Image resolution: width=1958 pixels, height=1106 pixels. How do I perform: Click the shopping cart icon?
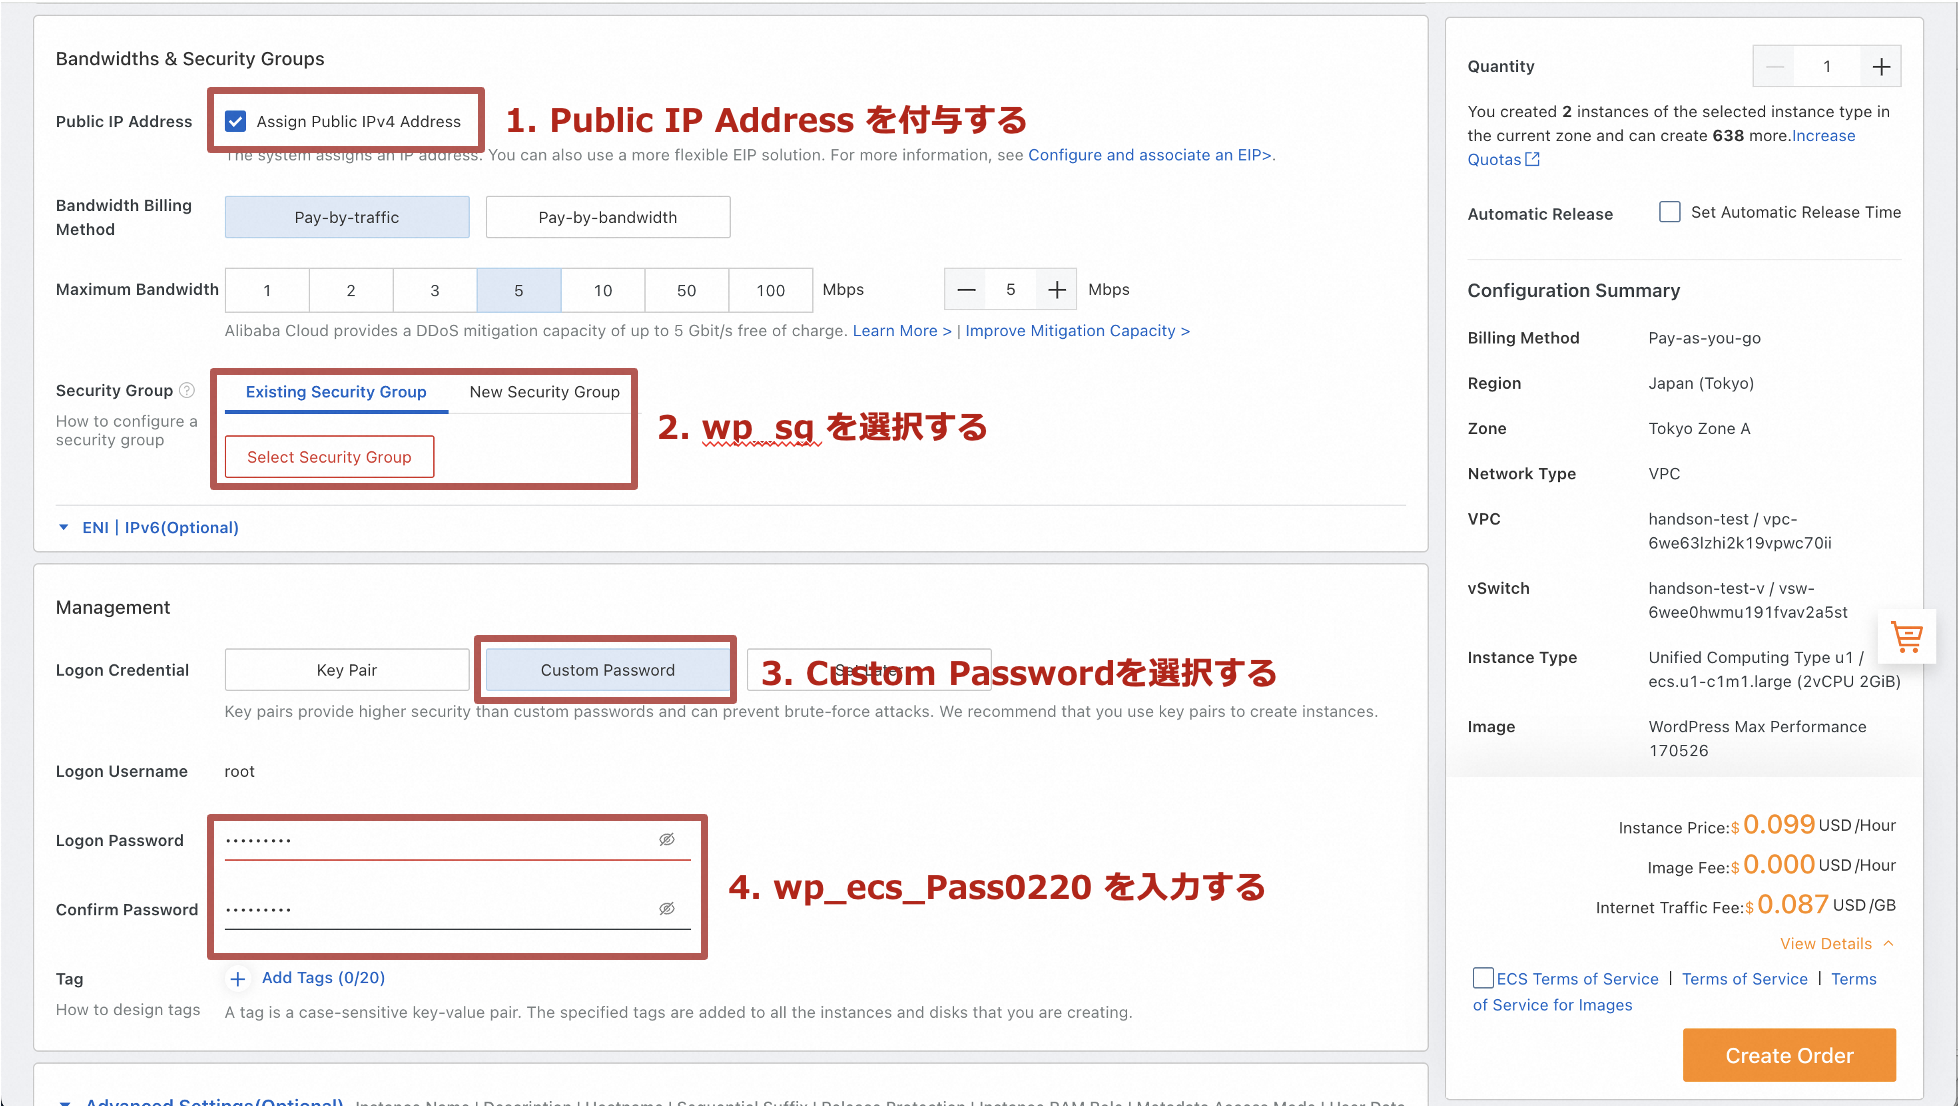point(1906,636)
